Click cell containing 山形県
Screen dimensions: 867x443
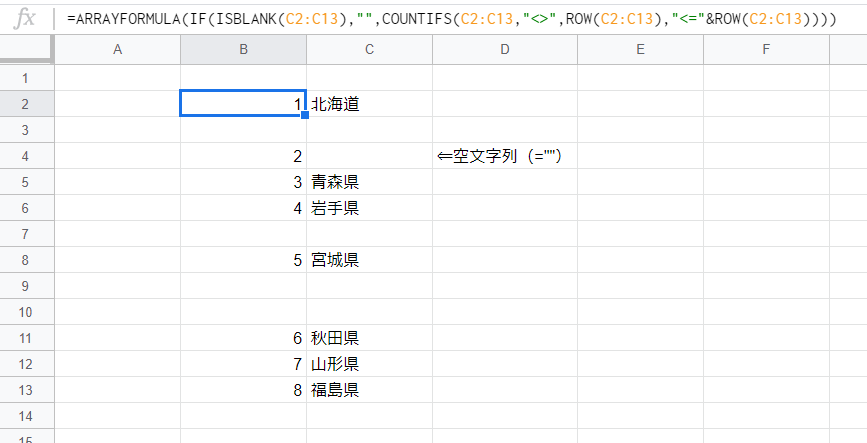point(369,364)
